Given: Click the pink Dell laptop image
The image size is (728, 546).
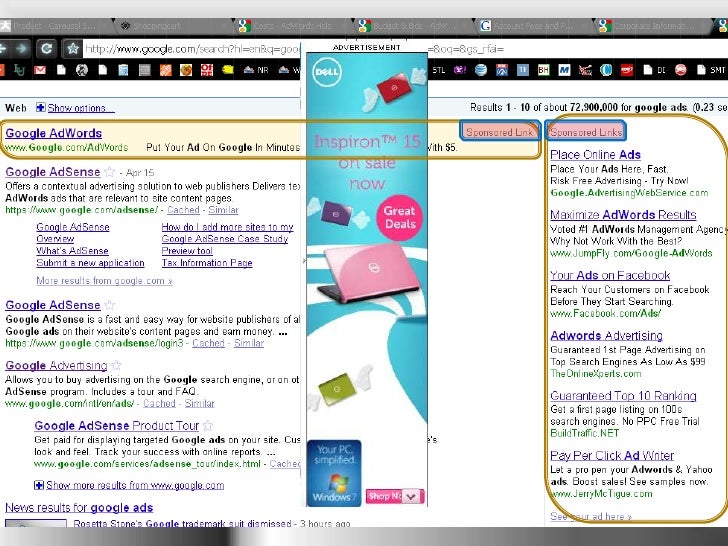Looking at the screenshot, I should 365,295.
